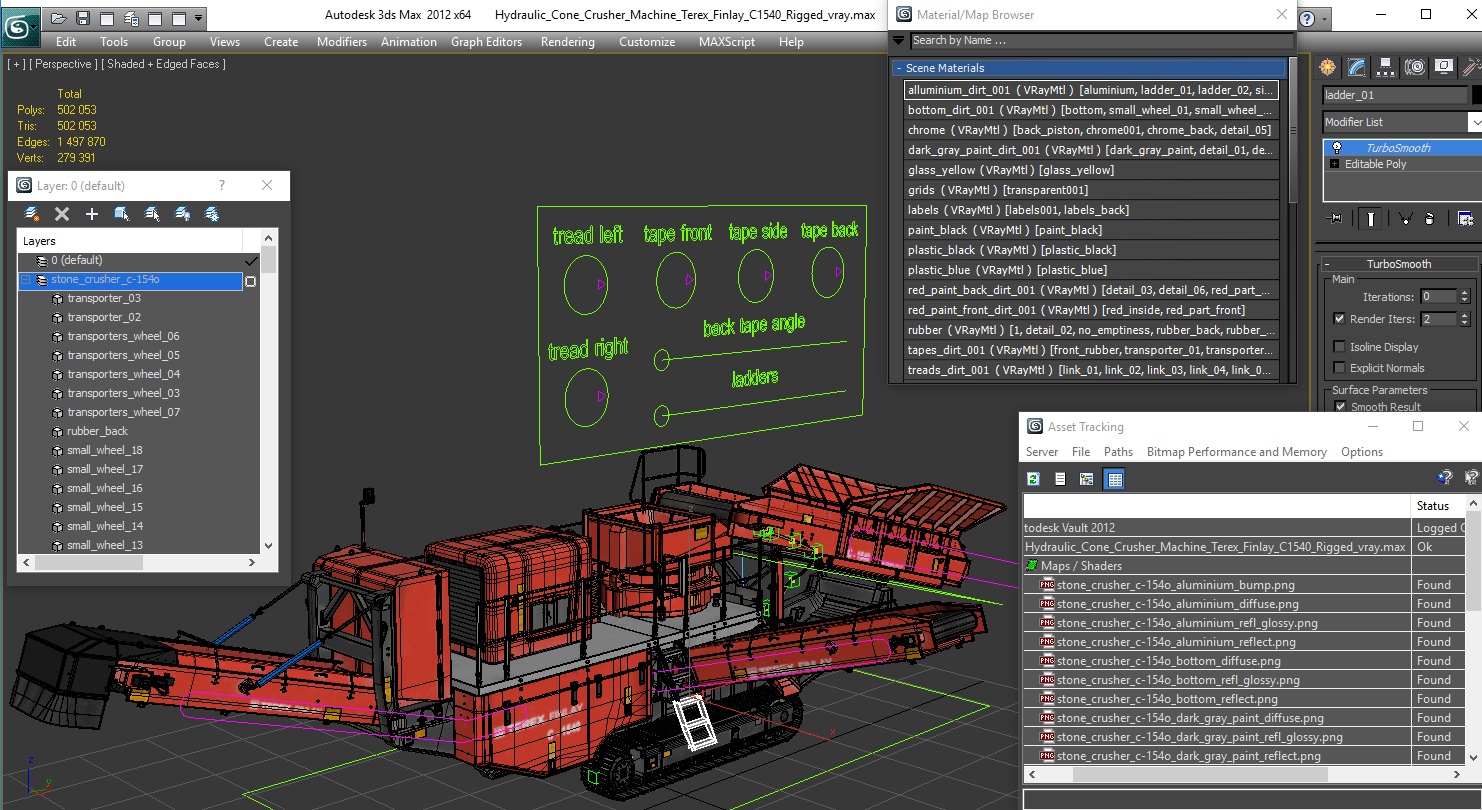Click Configure Modifier Sets icon
This screenshot has height=810, width=1482.
click(x=1466, y=218)
